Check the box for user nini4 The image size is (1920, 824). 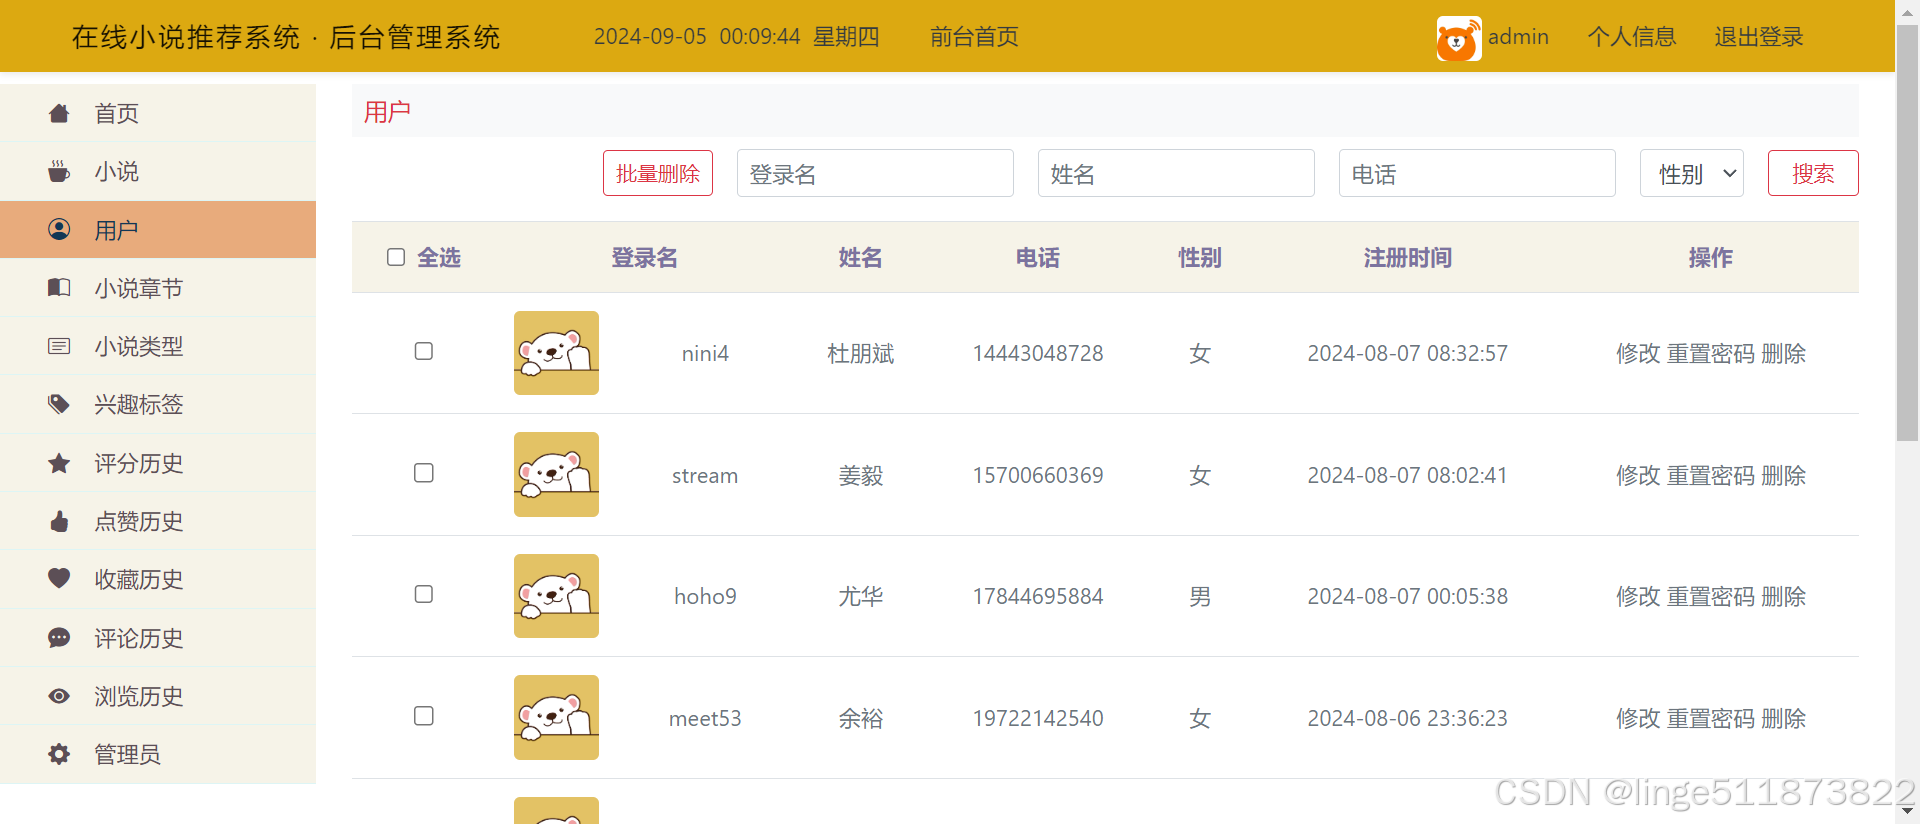tap(424, 351)
